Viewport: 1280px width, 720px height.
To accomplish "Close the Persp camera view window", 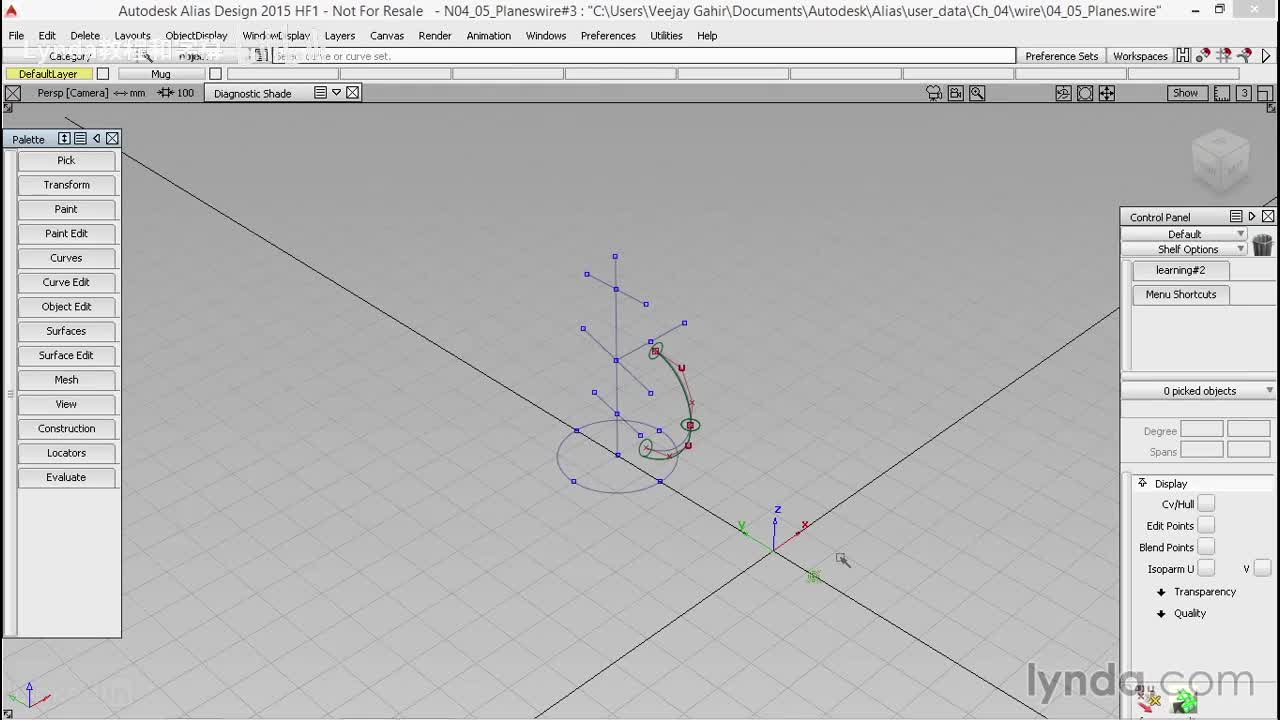I will tap(12, 93).
